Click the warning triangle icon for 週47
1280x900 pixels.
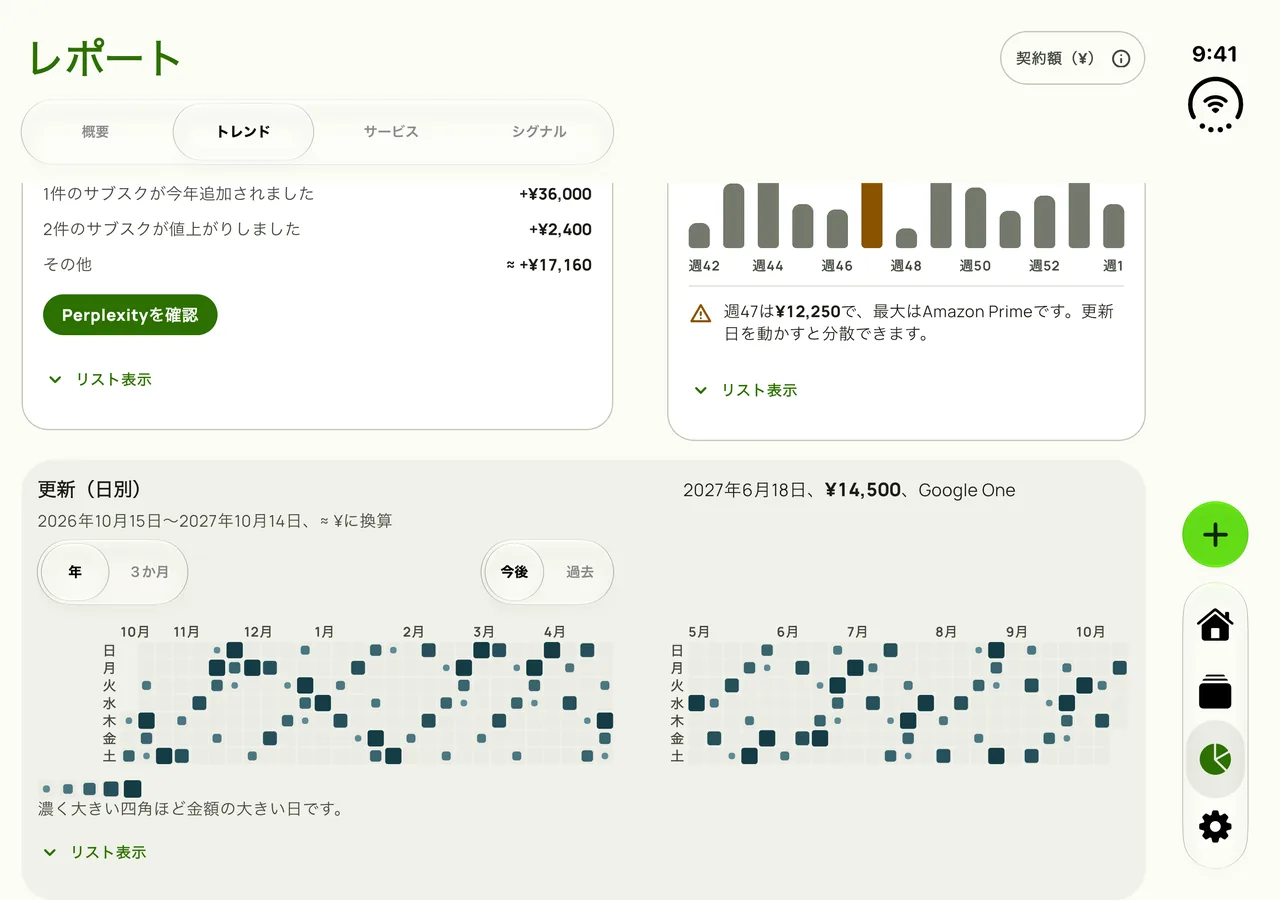point(701,314)
